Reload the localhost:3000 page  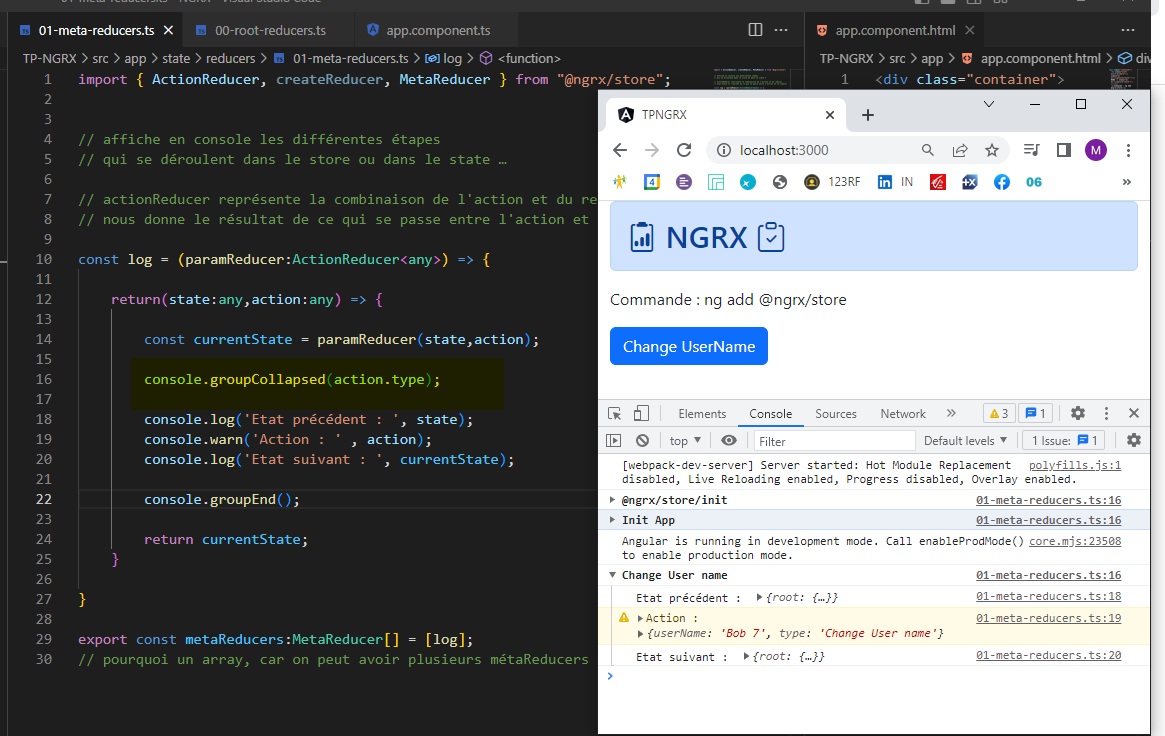(x=684, y=150)
